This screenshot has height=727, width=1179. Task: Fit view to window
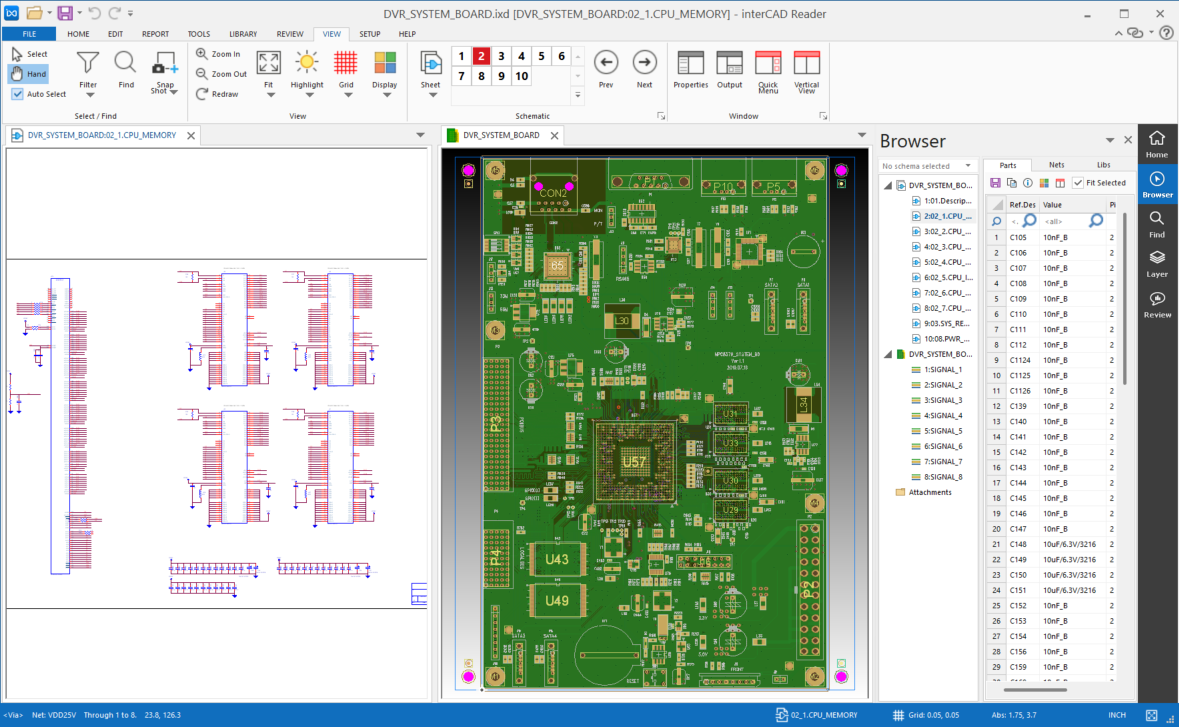[268, 64]
